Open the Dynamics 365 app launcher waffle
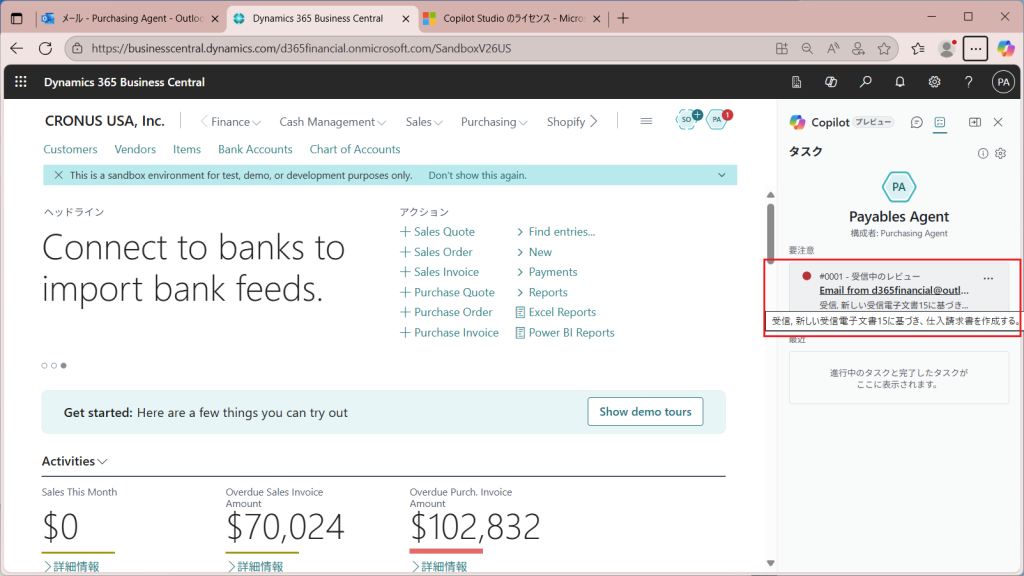Viewport: 1024px width, 576px height. pos(21,82)
